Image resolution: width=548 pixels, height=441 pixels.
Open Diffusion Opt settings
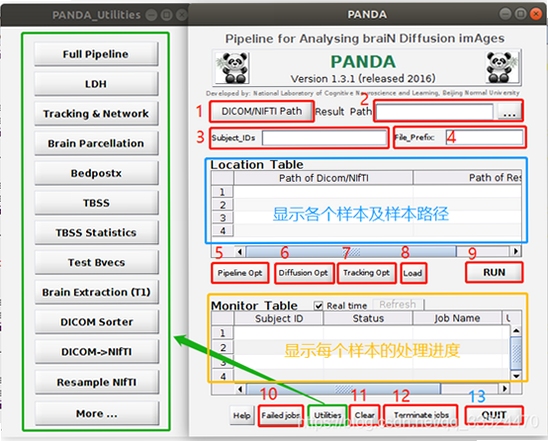[303, 273]
